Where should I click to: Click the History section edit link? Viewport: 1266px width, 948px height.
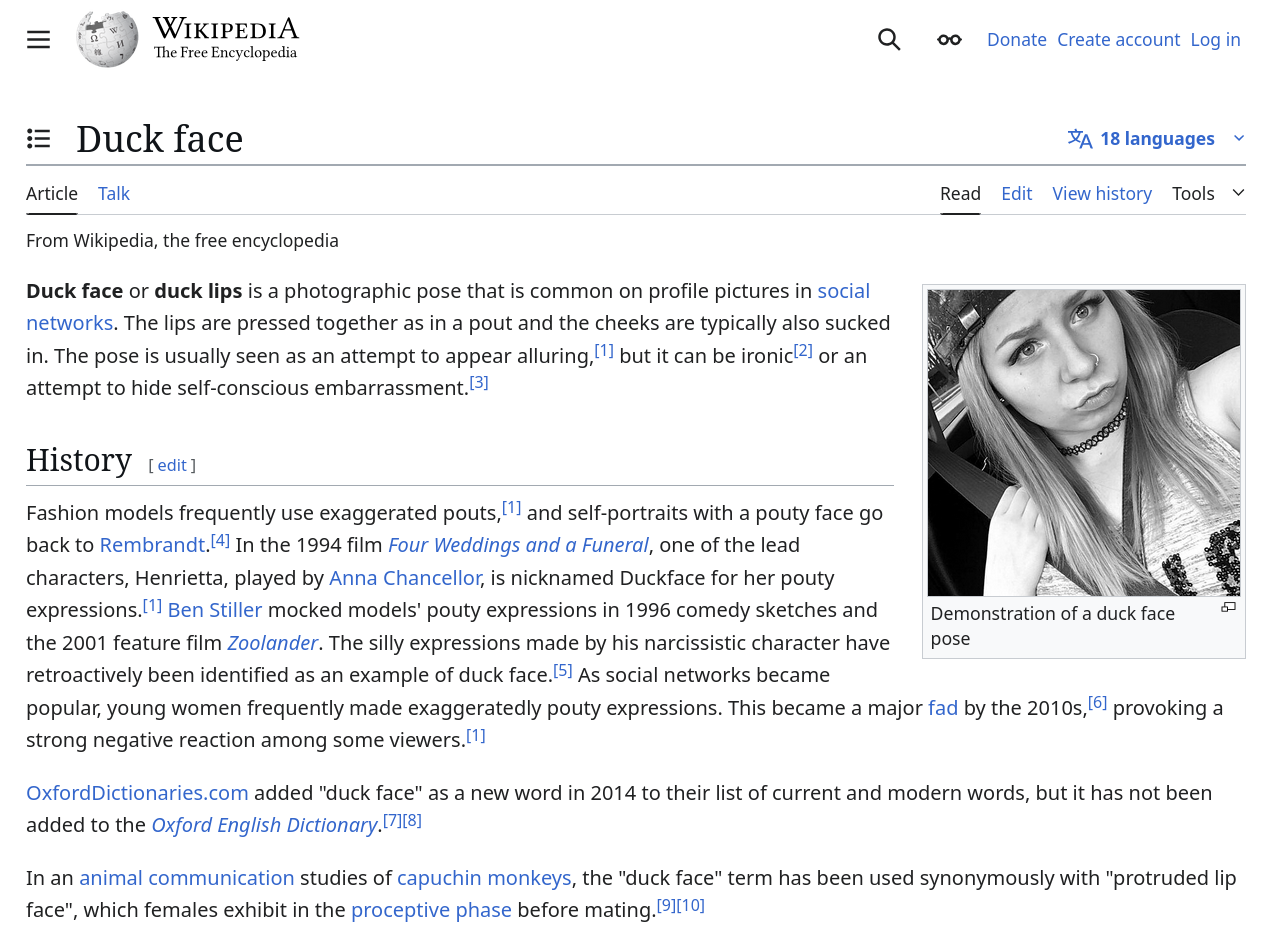(172, 465)
